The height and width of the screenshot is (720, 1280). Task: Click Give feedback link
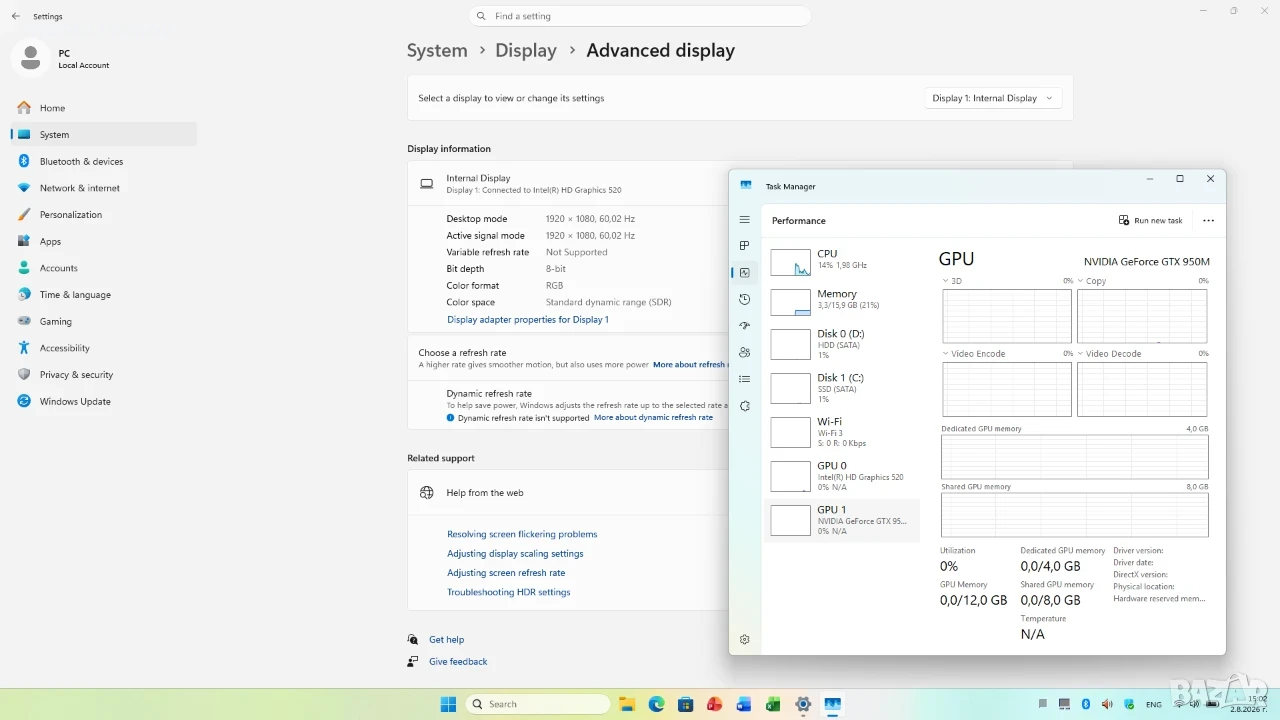click(458, 662)
